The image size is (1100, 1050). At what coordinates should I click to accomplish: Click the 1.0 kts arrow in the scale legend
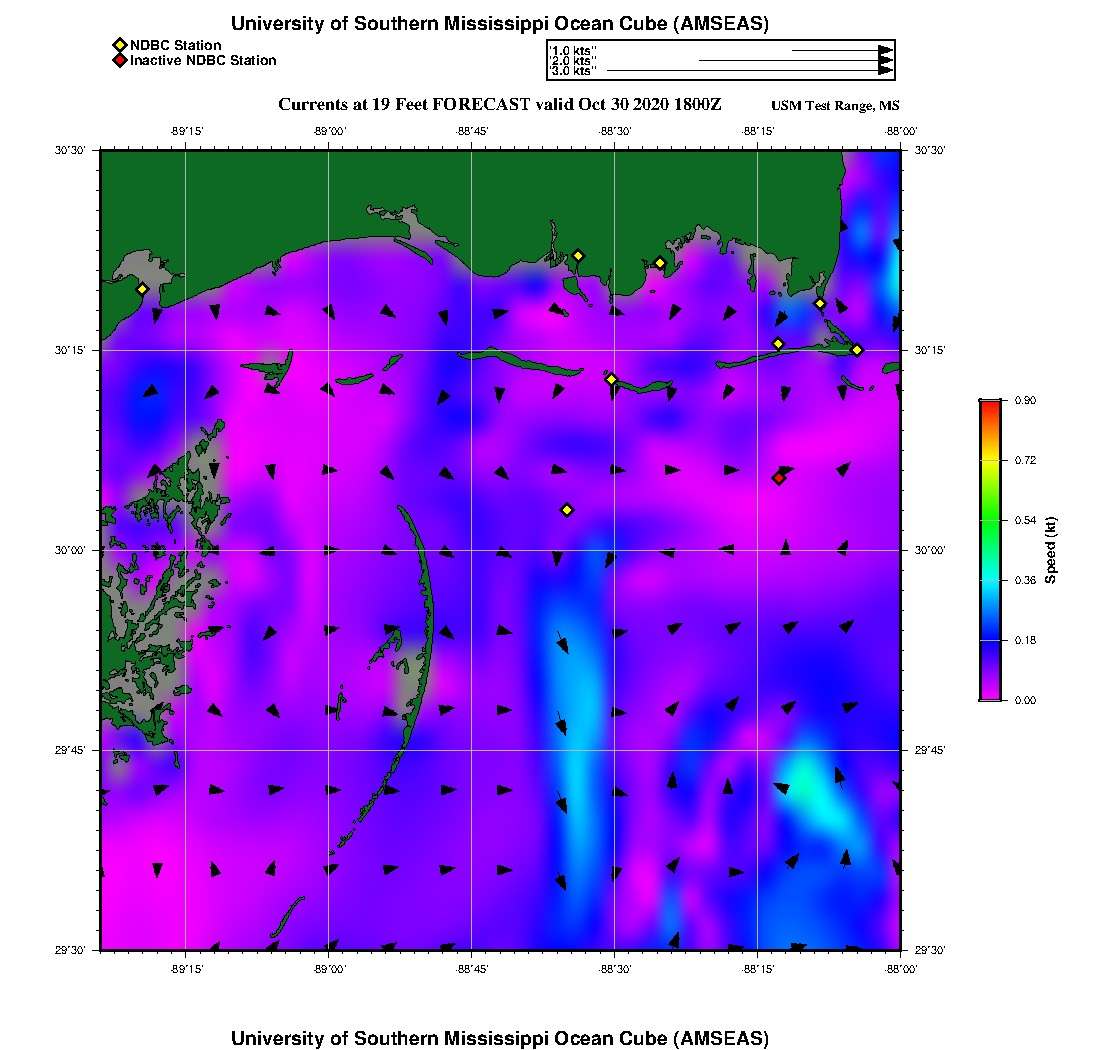[840, 49]
